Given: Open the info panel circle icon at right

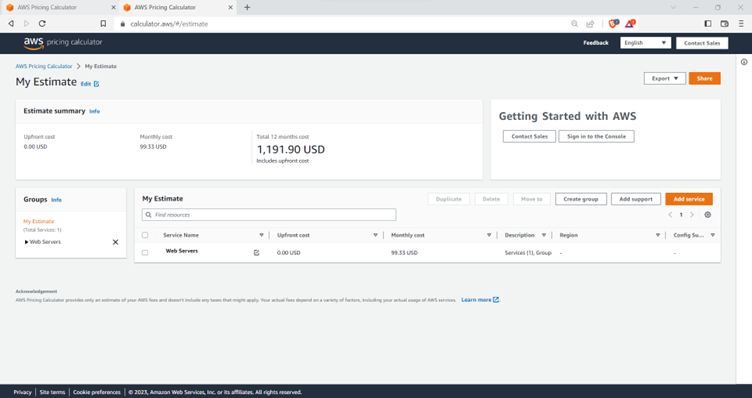Looking at the screenshot, I should click(744, 62).
